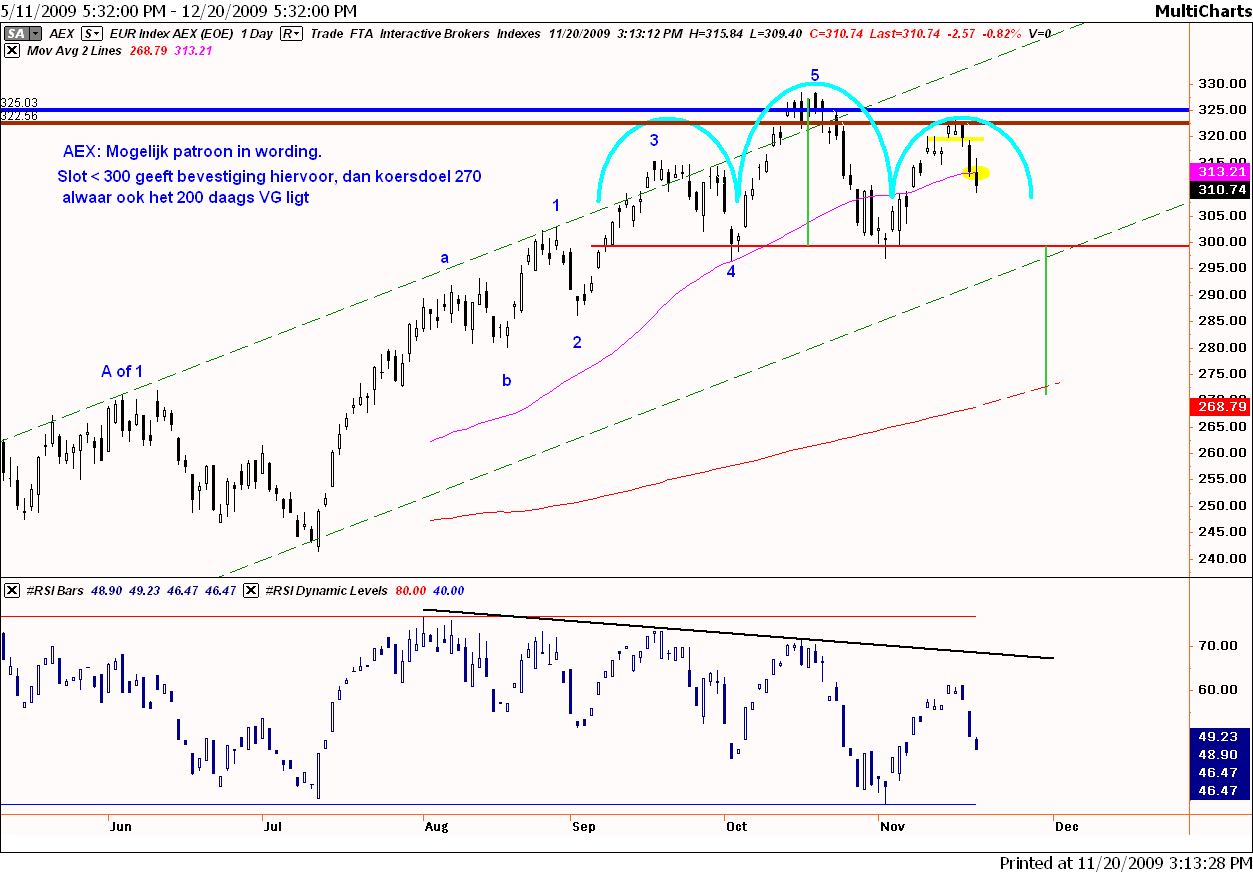The image size is (1253, 873).
Task: Select the 'A of 1' wave label
Action: coord(122,372)
